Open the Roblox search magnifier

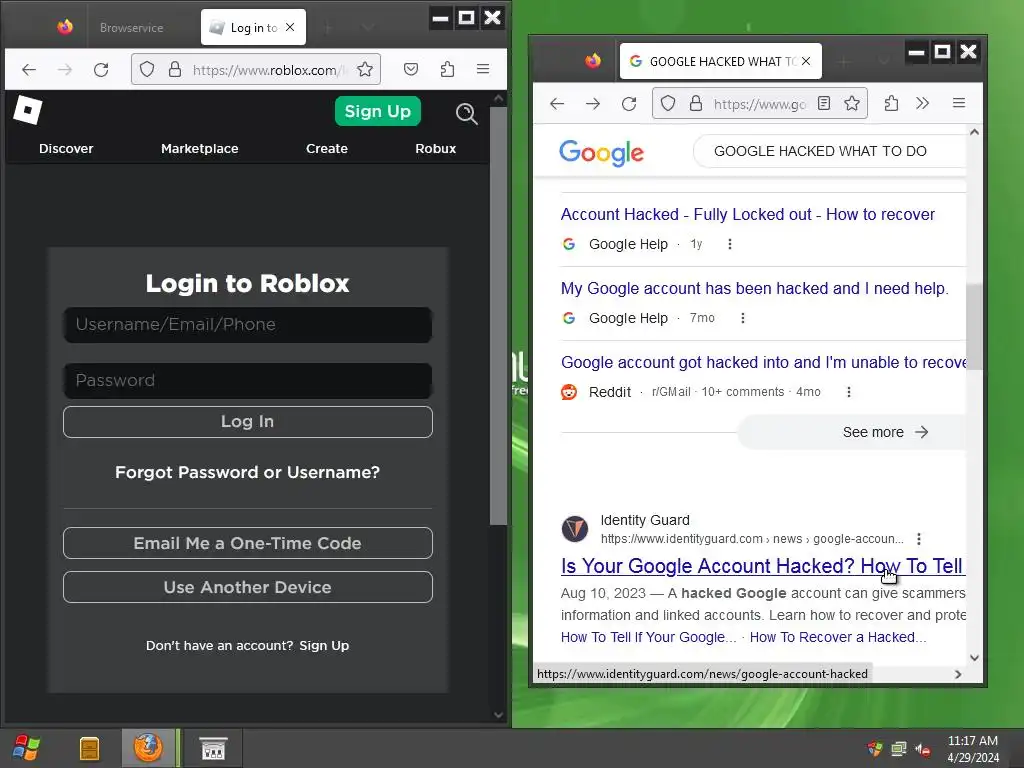(x=466, y=113)
